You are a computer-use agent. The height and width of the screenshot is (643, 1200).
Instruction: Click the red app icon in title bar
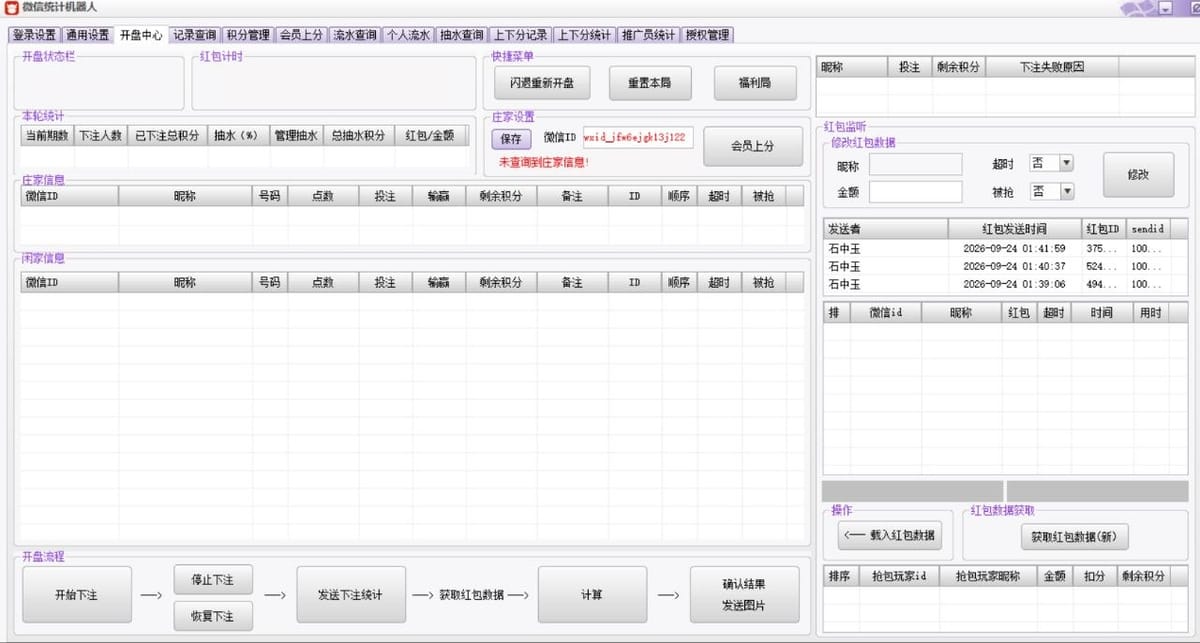click(x=12, y=8)
